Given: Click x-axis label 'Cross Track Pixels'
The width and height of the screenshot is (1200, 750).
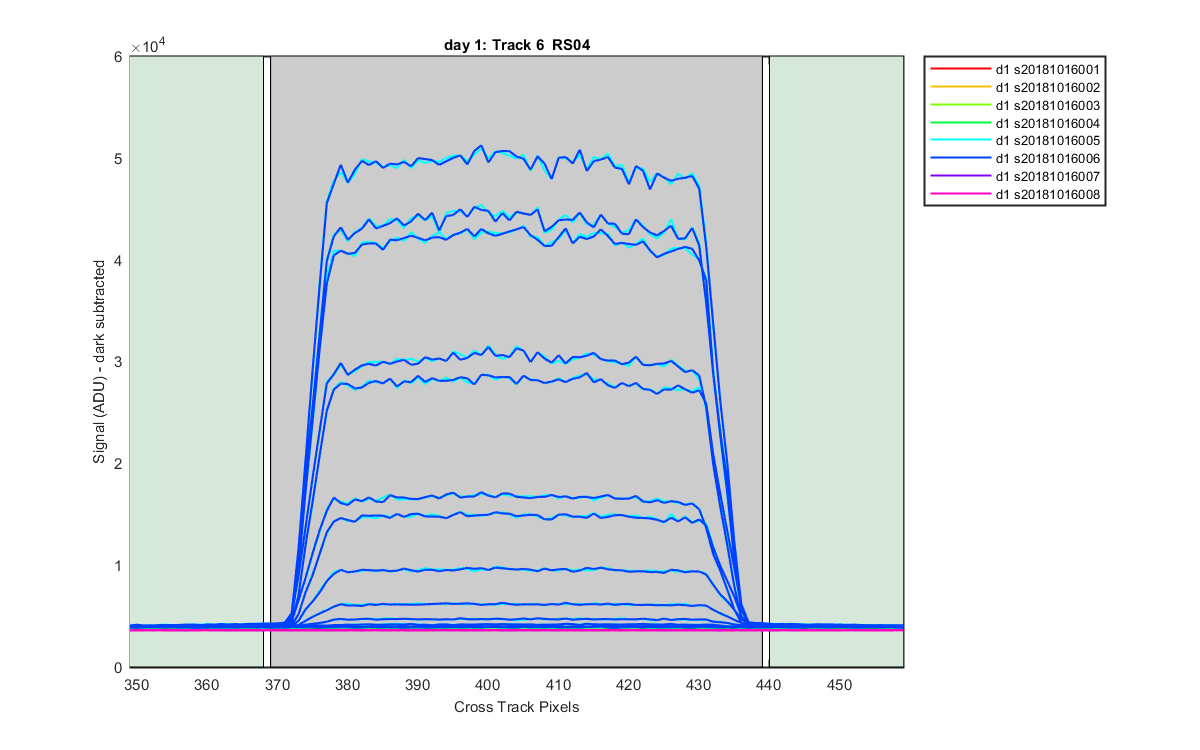Looking at the screenshot, I should coord(516,707).
